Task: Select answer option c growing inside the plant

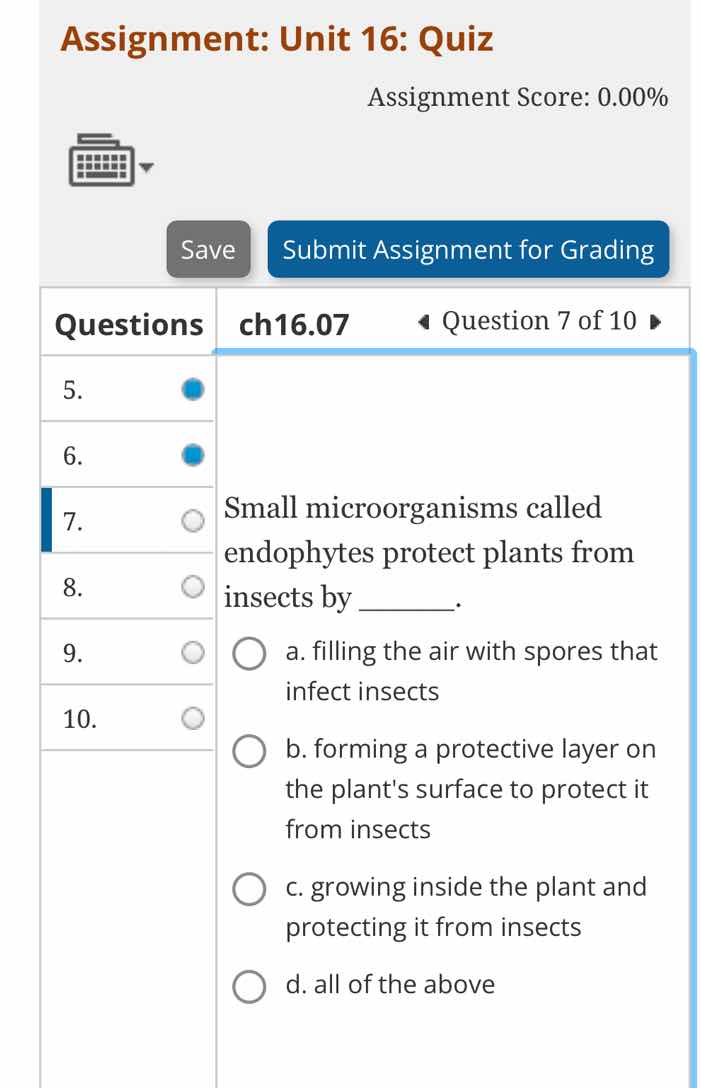Action: click(x=248, y=889)
